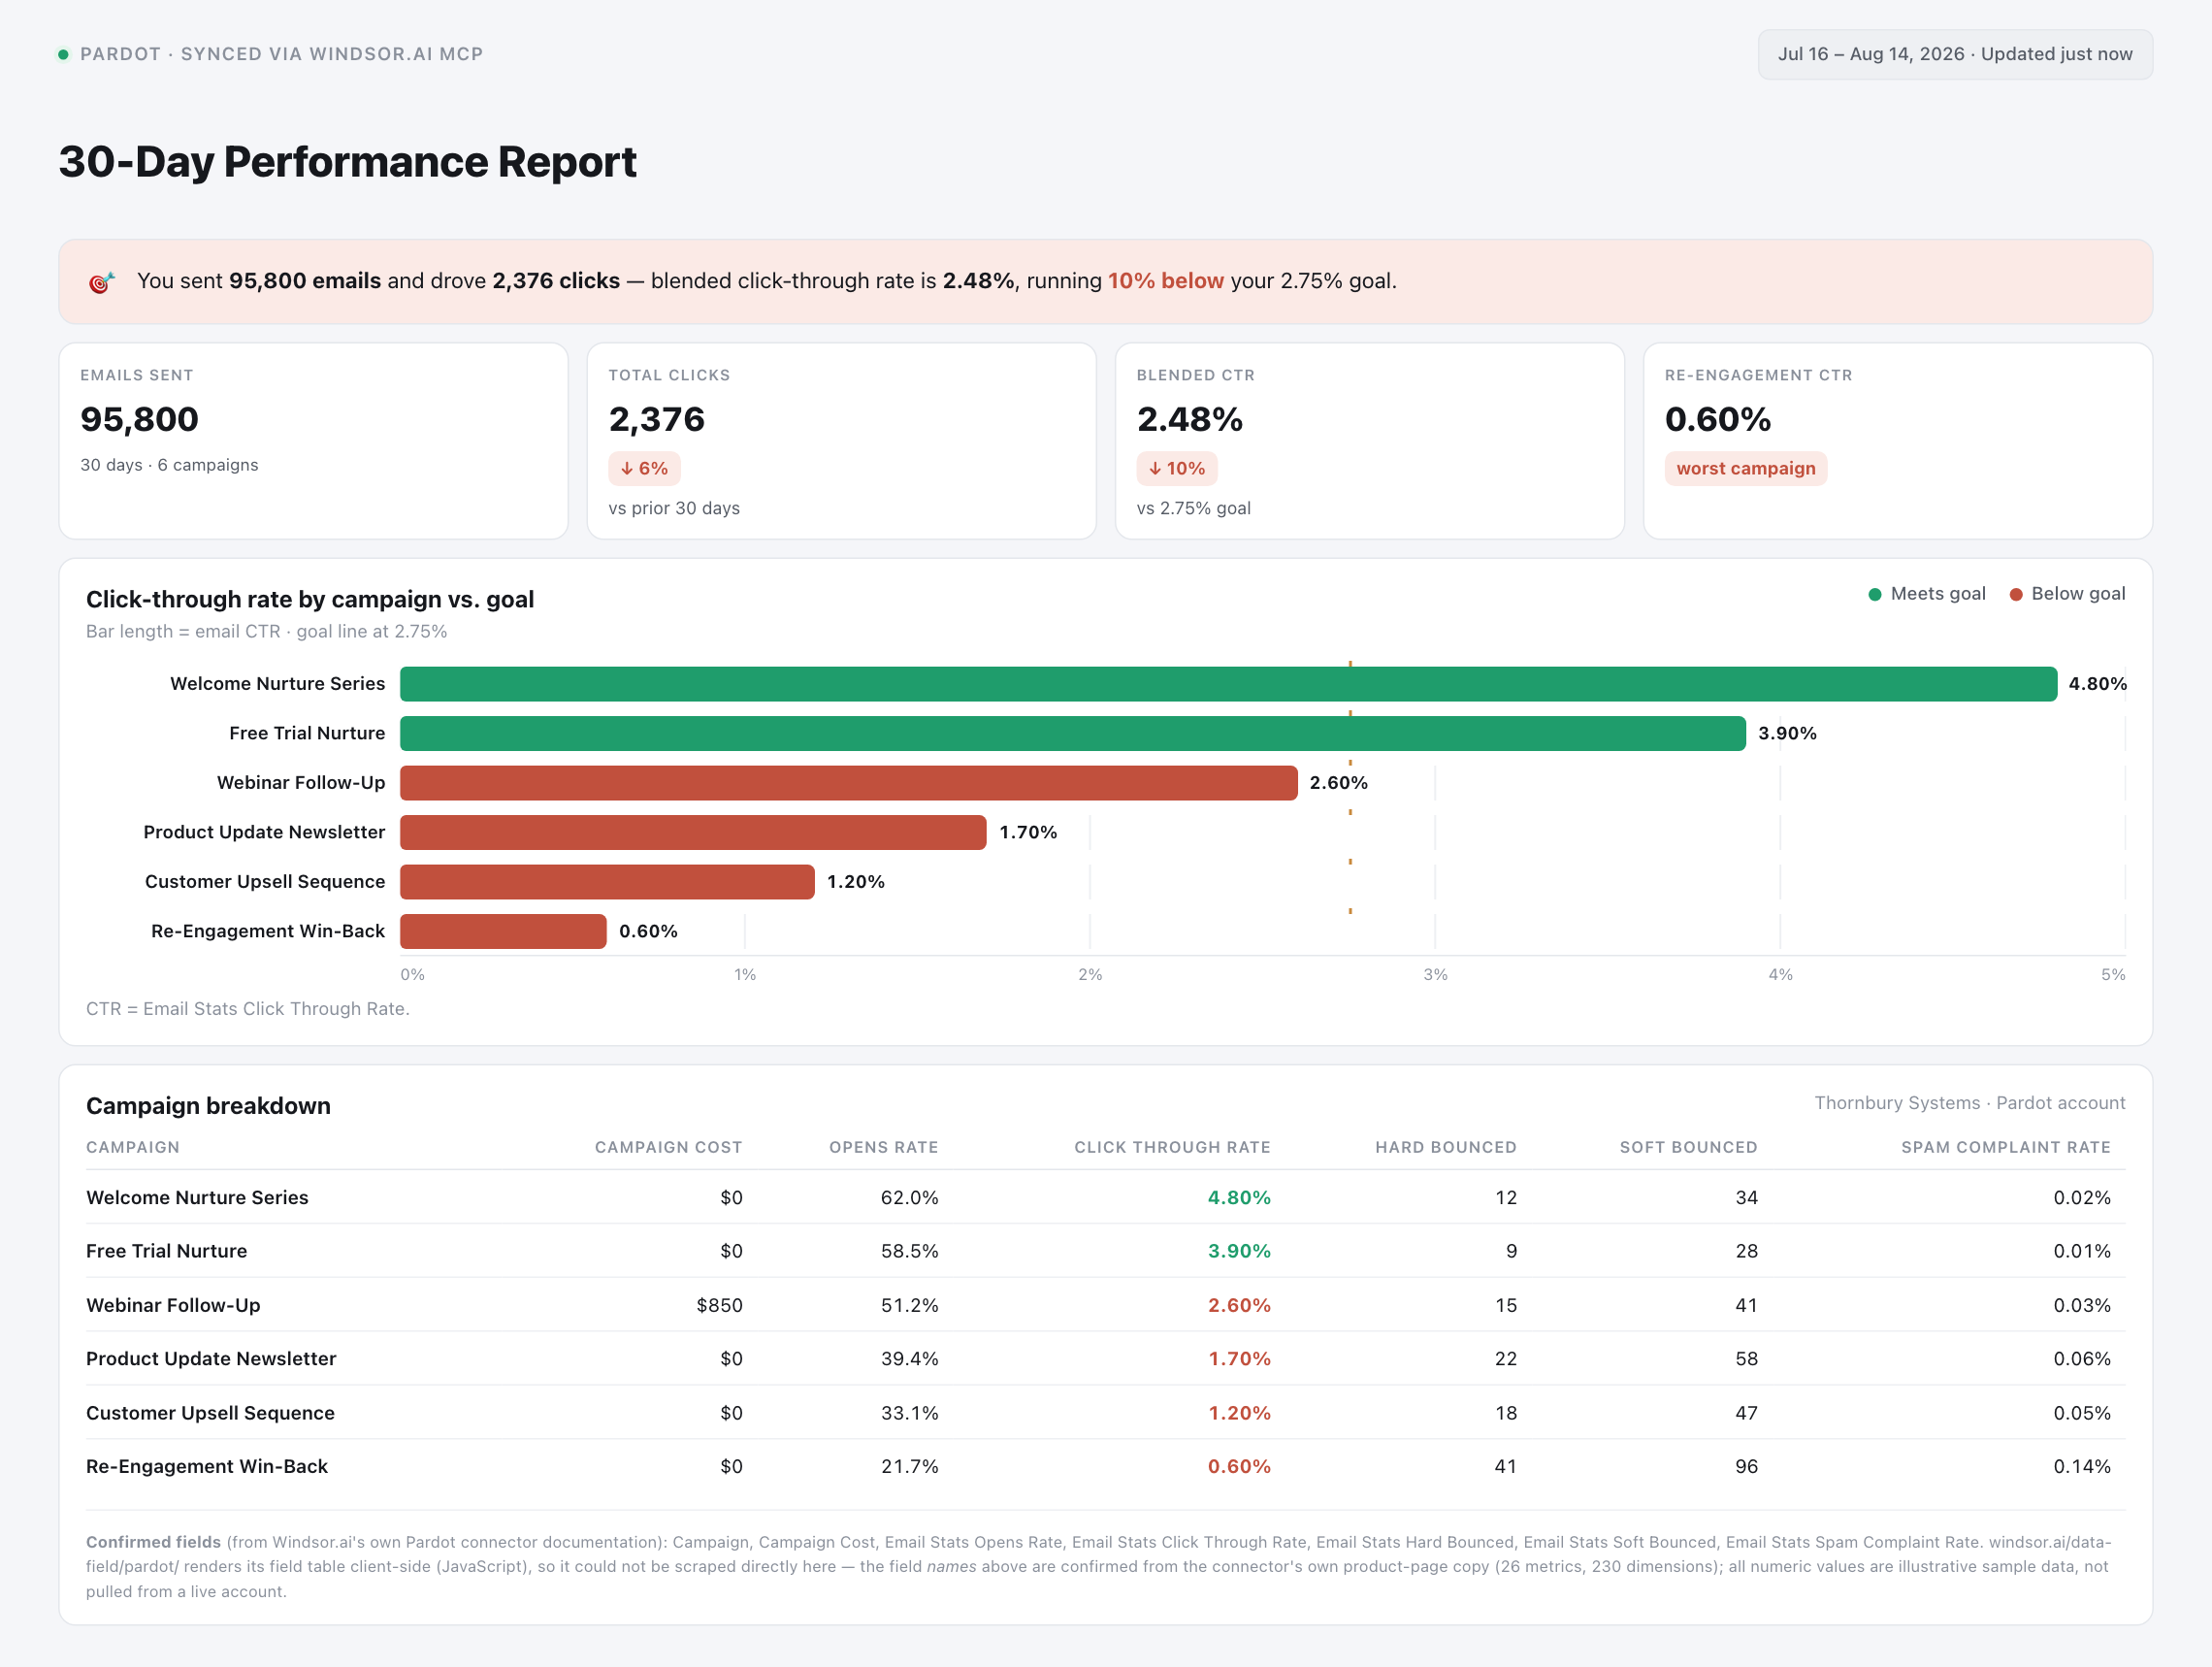Screen dimensions: 2212x1667
Task: Select the Emails Sent 95,800 card
Action: tap(313, 441)
